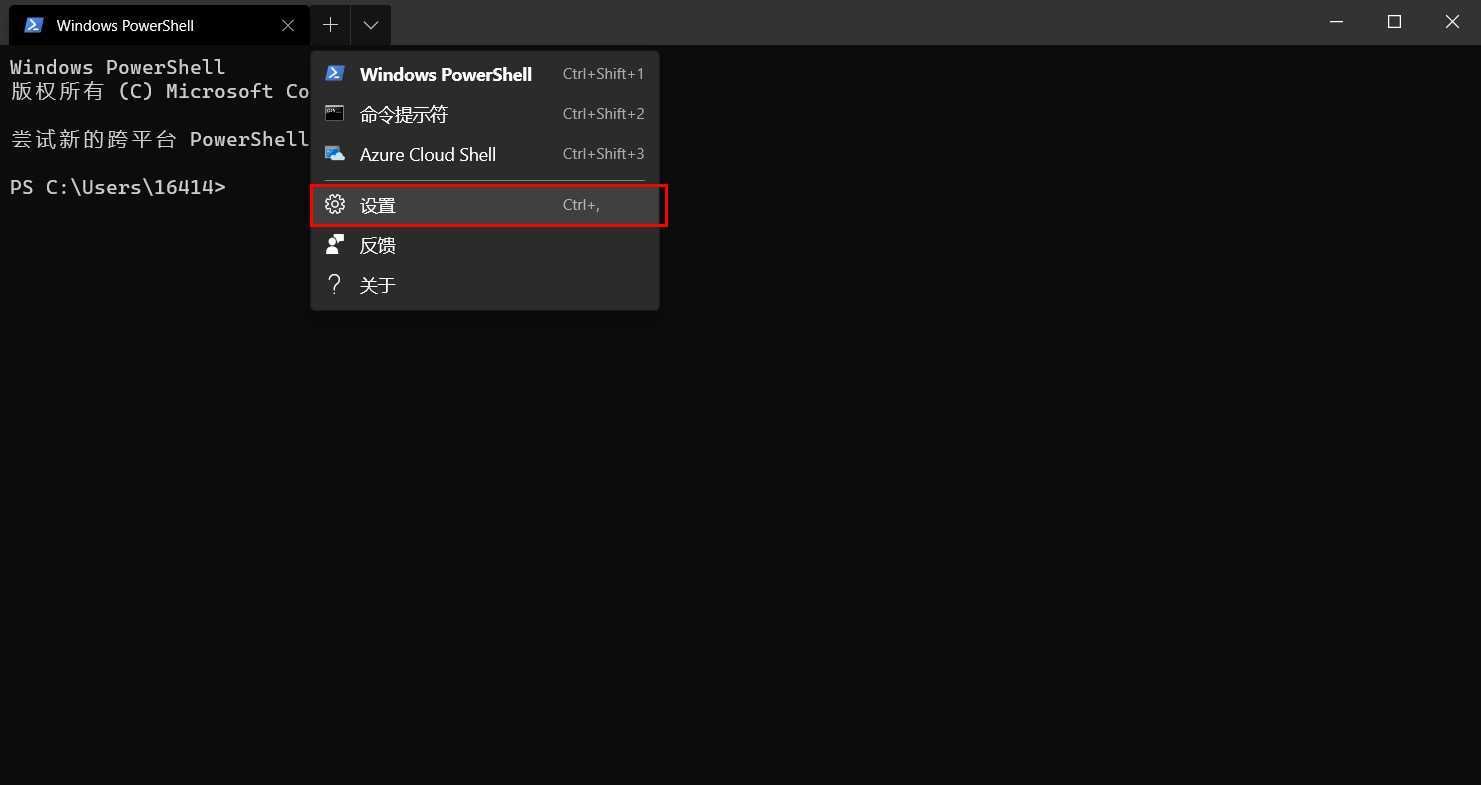Image resolution: width=1481 pixels, height=785 pixels.
Task: Click the PowerShell icon in the tab
Action: tap(34, 25)
